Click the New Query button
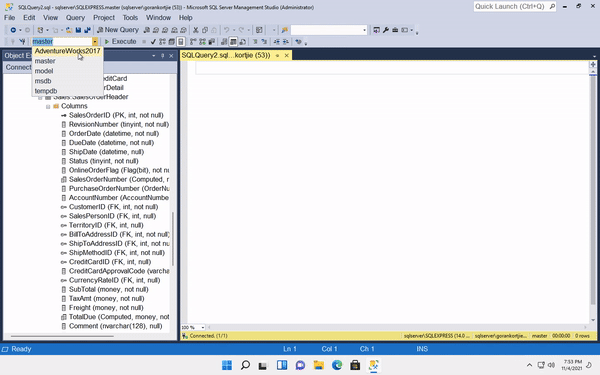The height and width of the screenshot is (375, 600). 118,30
